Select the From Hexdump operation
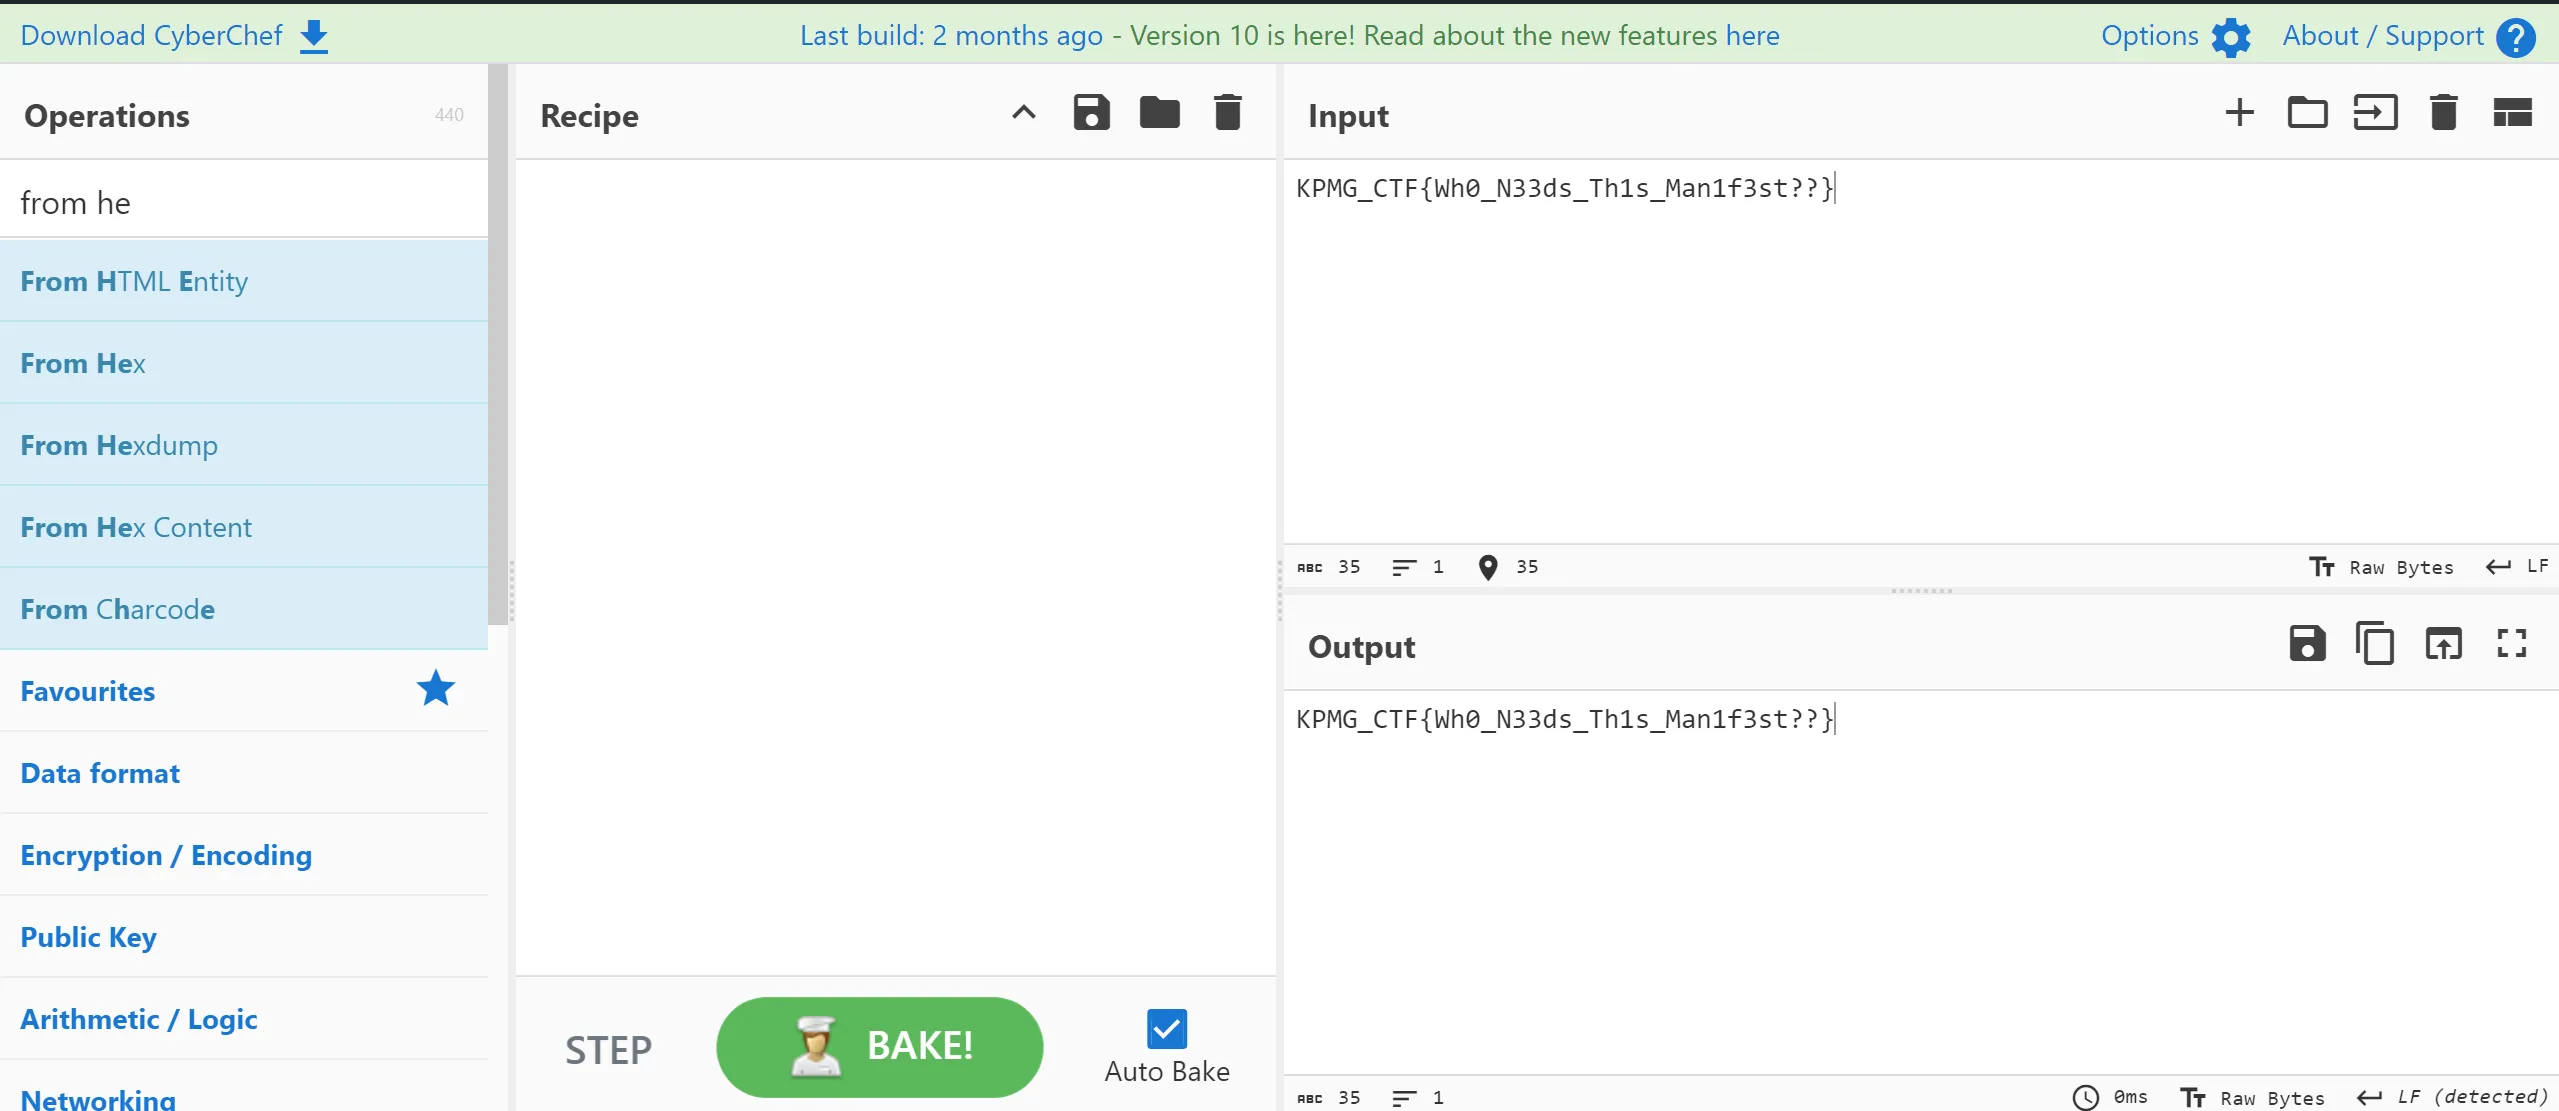 [119, 445]
